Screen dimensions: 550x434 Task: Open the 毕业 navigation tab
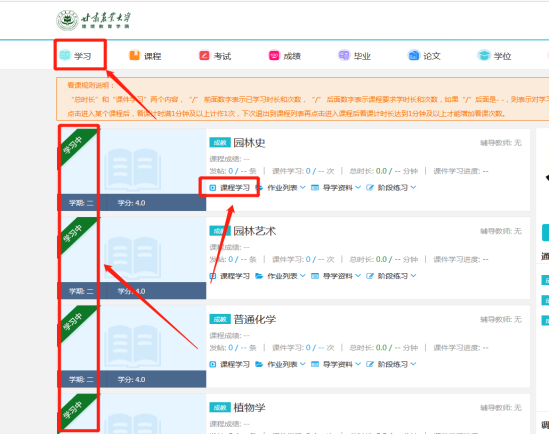(354, 56)
